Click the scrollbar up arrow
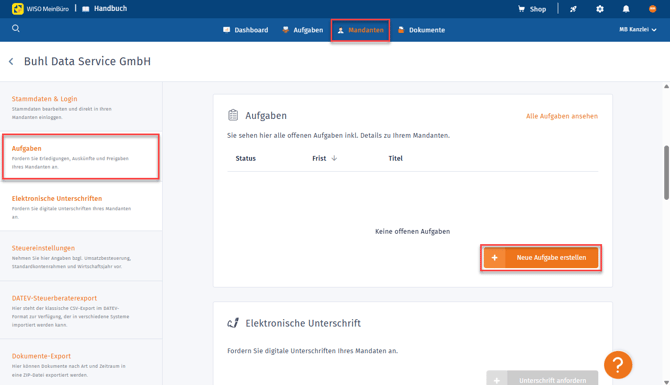 coord(666,86)
